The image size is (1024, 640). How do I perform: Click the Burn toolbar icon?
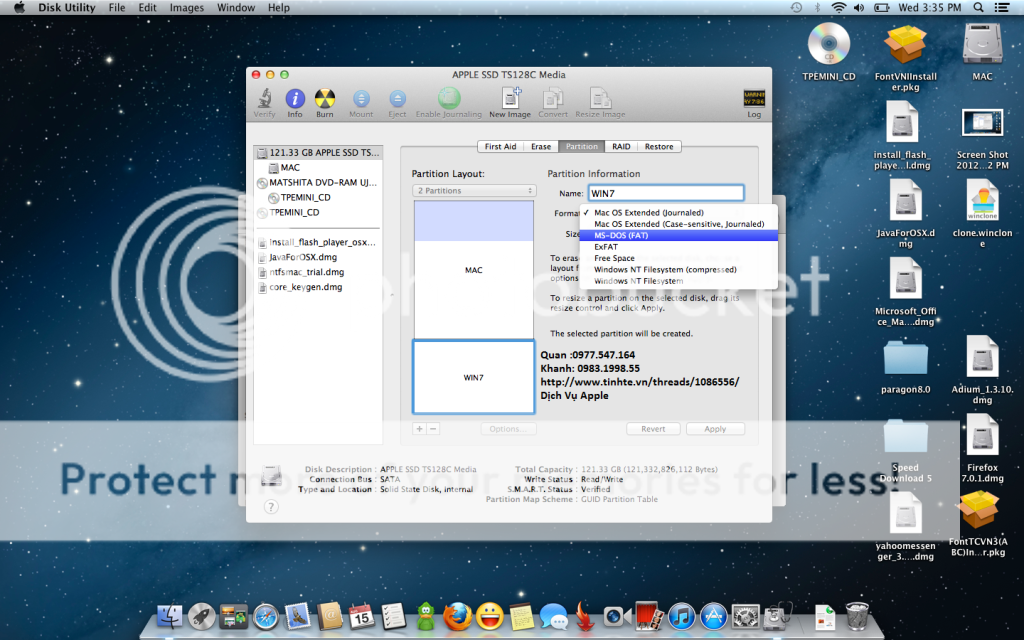[x=324, y=98]
